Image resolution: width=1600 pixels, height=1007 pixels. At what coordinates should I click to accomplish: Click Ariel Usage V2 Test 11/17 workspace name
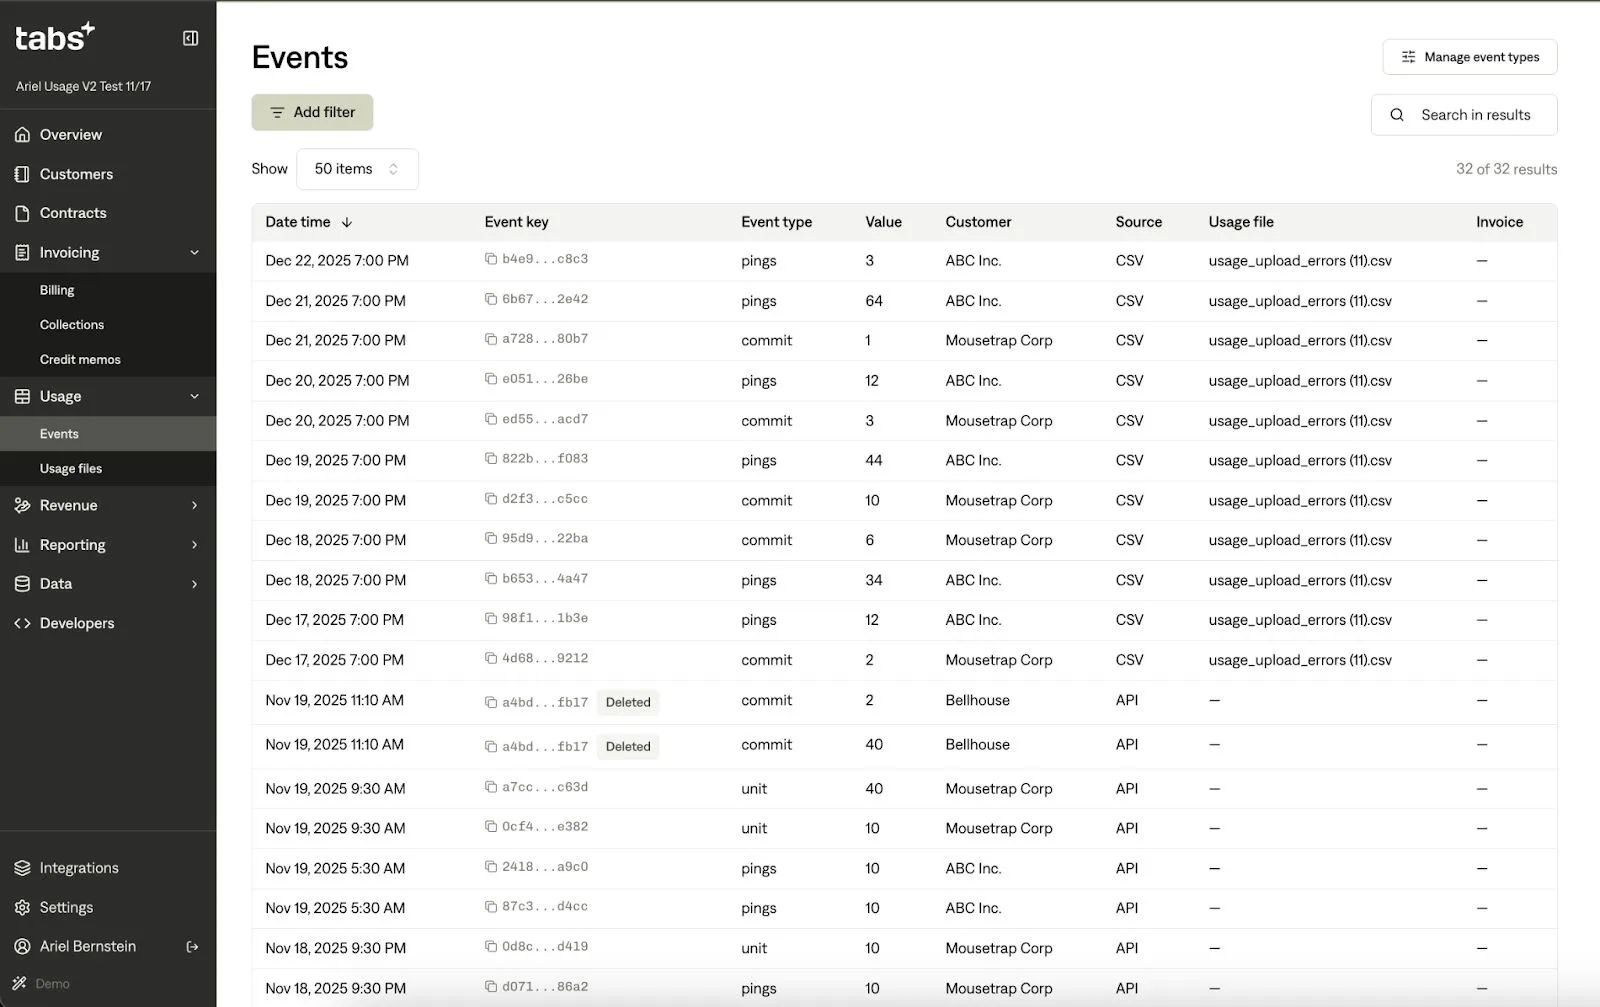83,86
